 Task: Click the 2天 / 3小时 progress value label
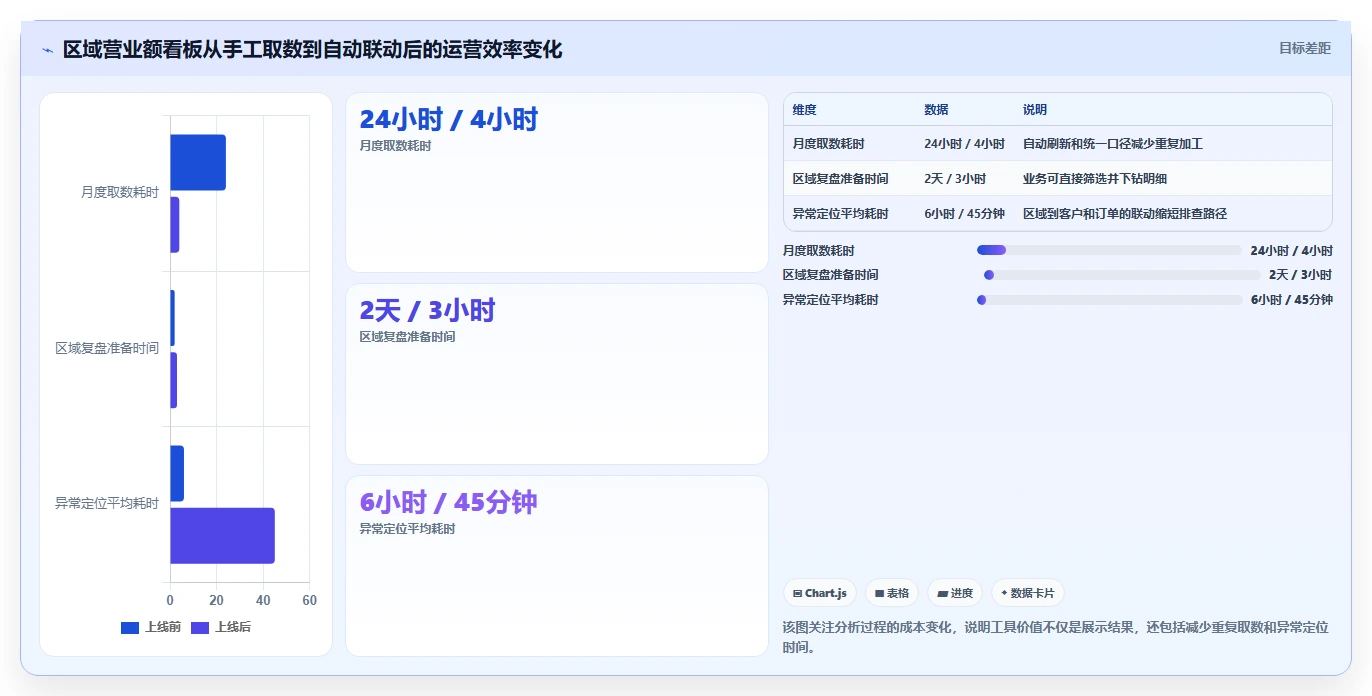[1300, 275]
